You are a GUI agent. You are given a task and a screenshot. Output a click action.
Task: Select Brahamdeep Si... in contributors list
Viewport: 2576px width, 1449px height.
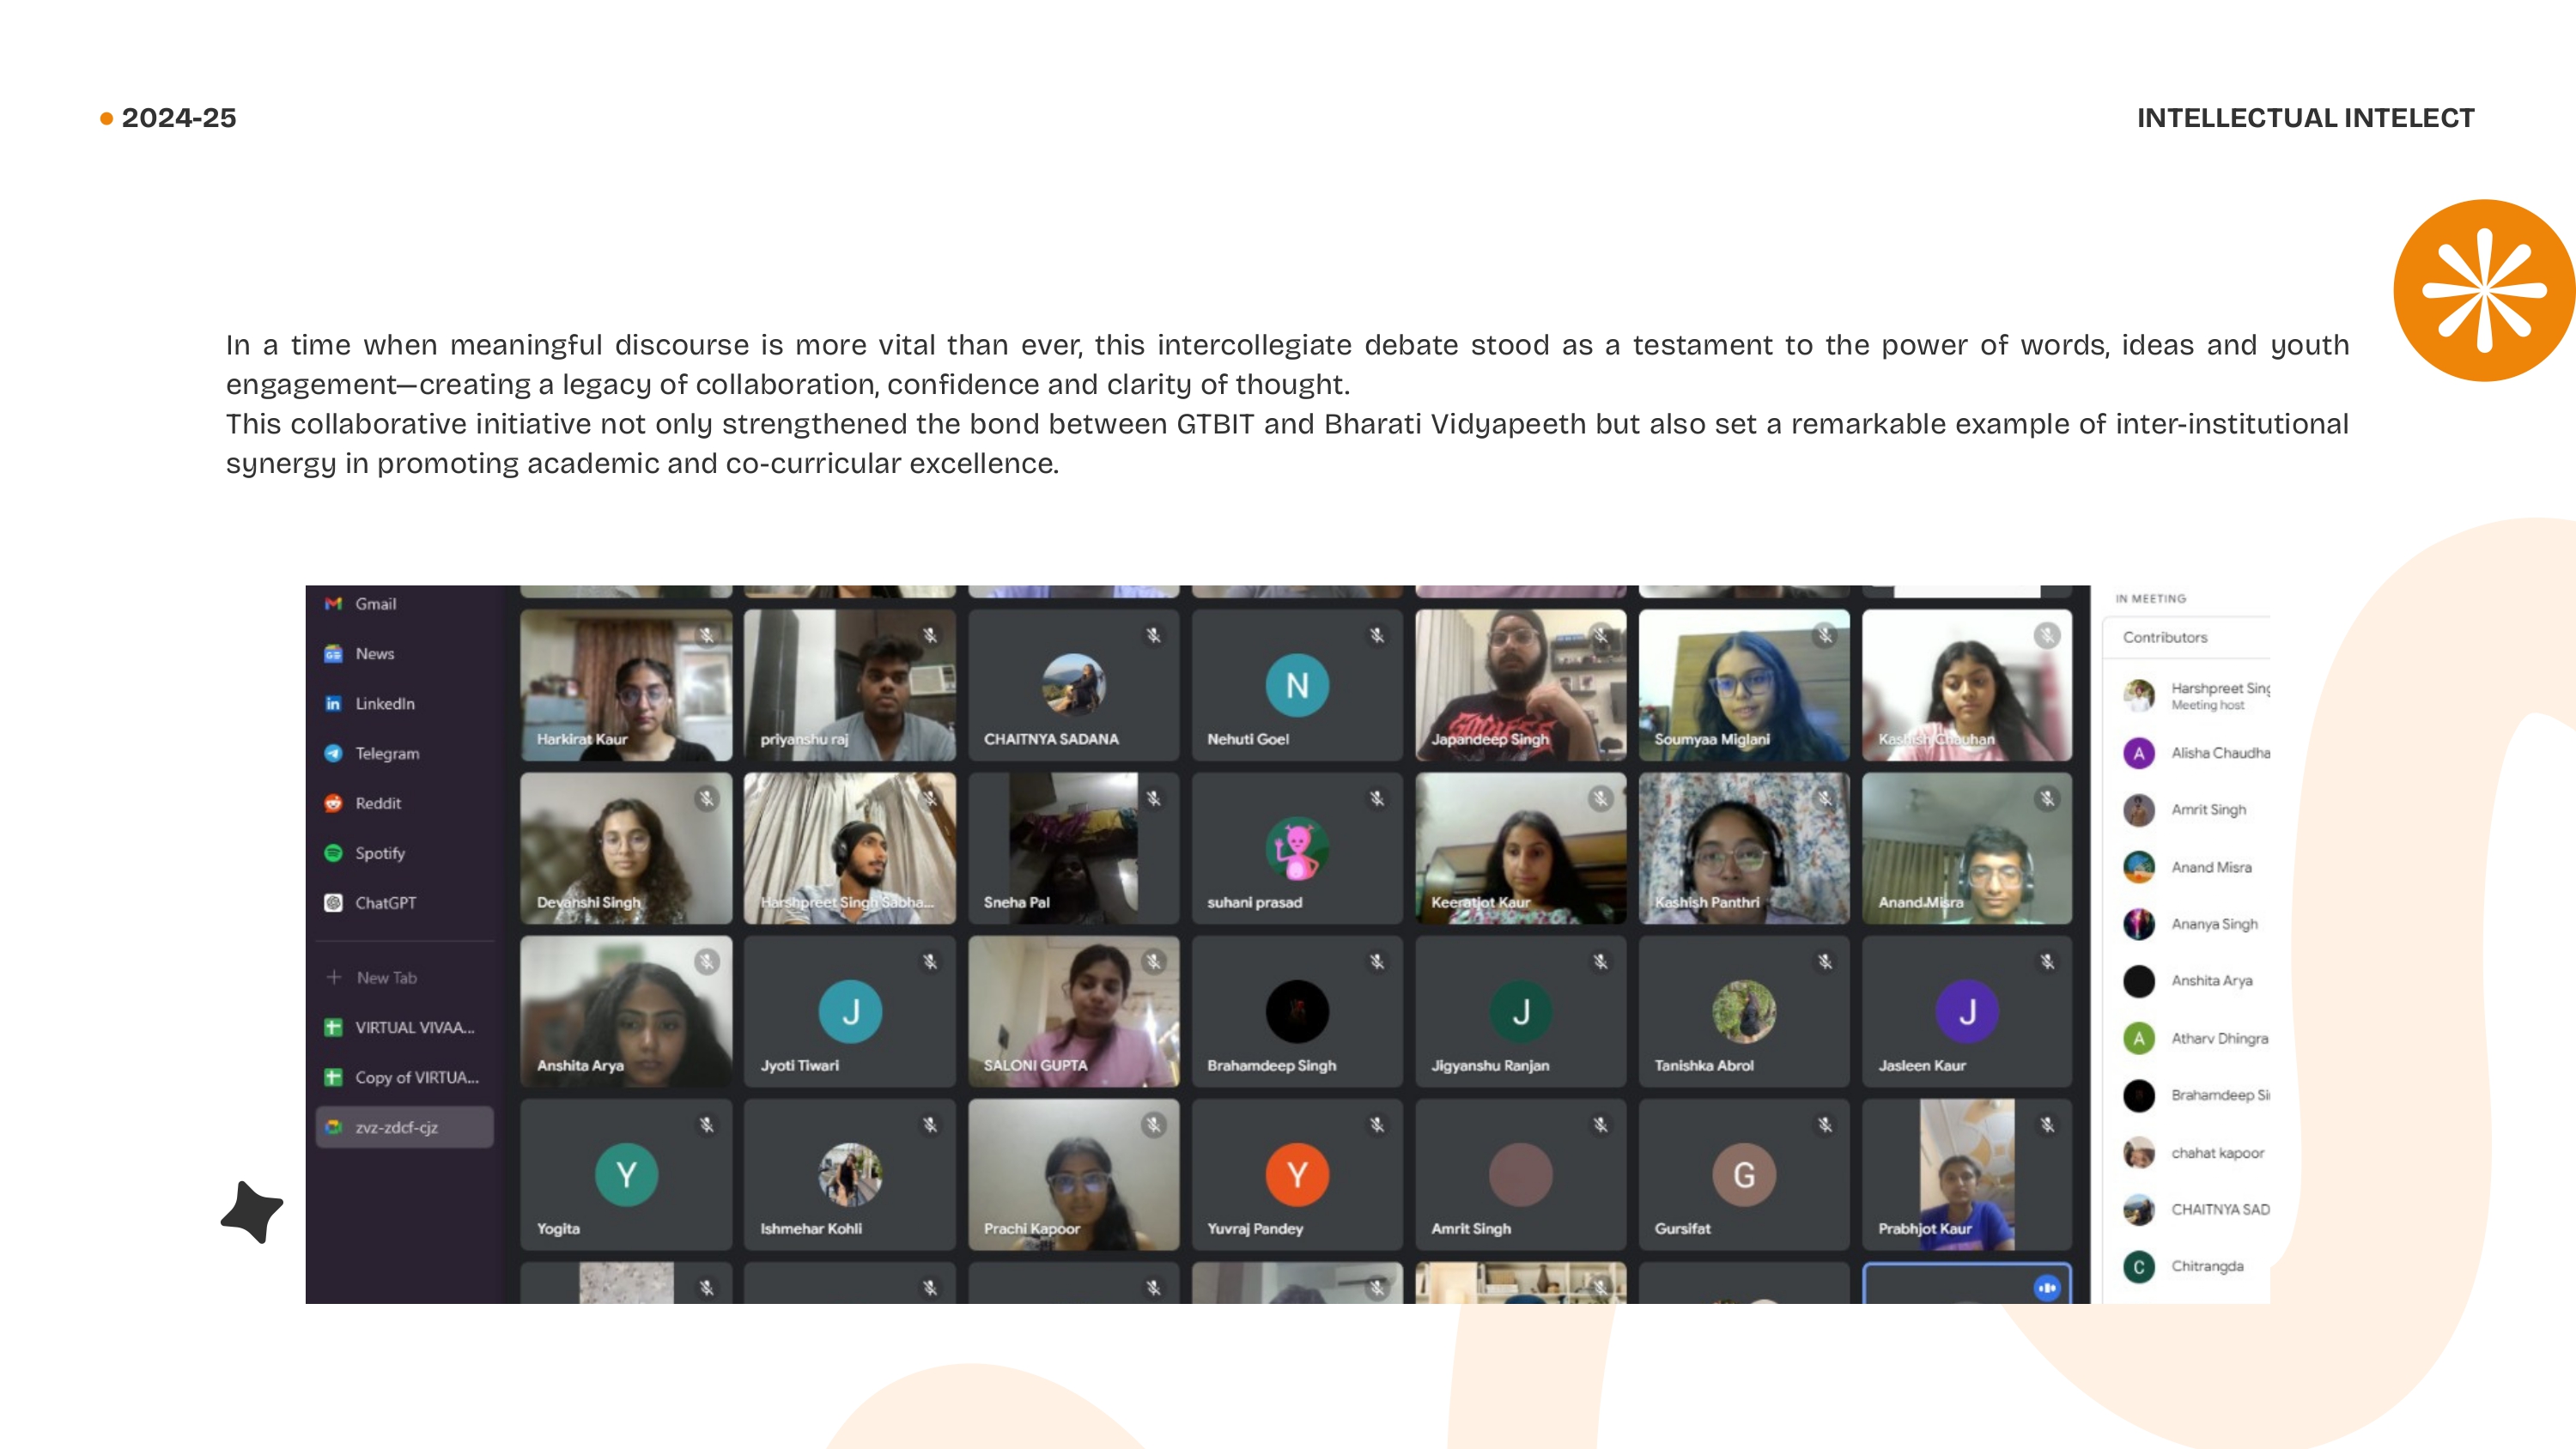pos(2195,1095)
